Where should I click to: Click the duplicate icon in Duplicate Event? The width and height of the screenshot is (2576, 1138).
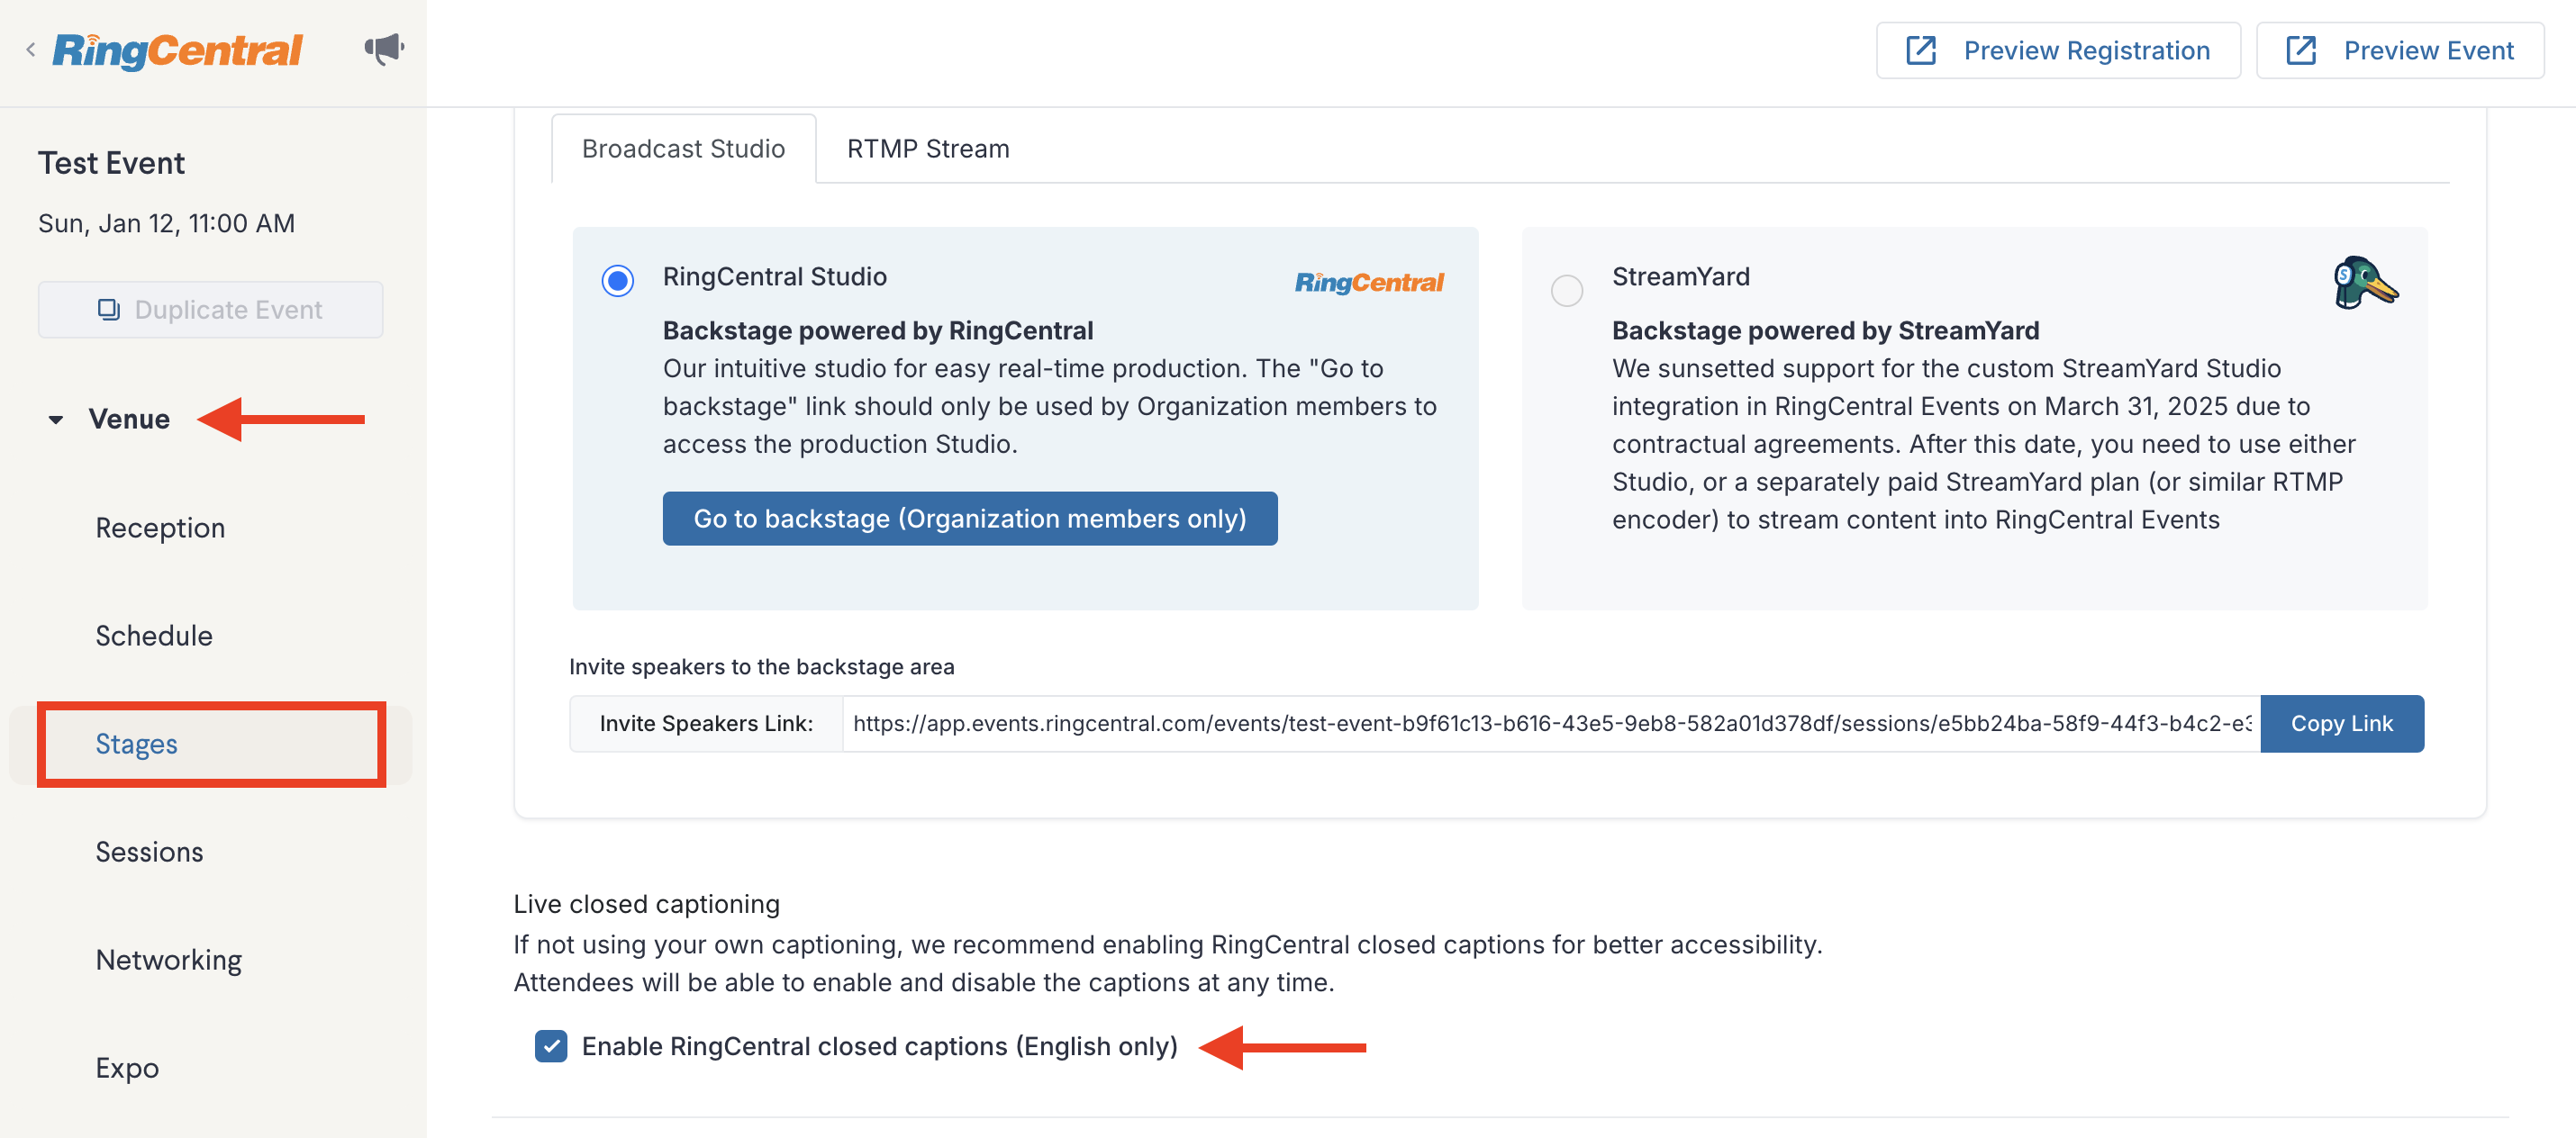coord(108,309)
